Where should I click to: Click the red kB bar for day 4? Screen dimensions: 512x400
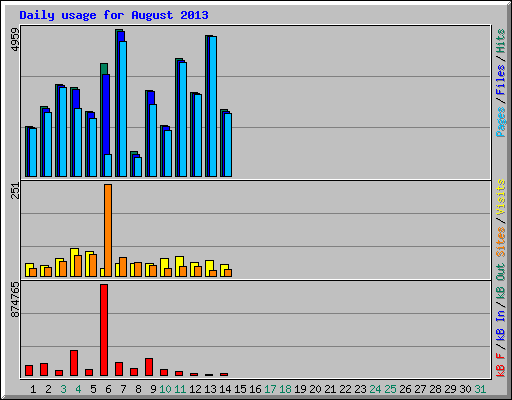74,363
